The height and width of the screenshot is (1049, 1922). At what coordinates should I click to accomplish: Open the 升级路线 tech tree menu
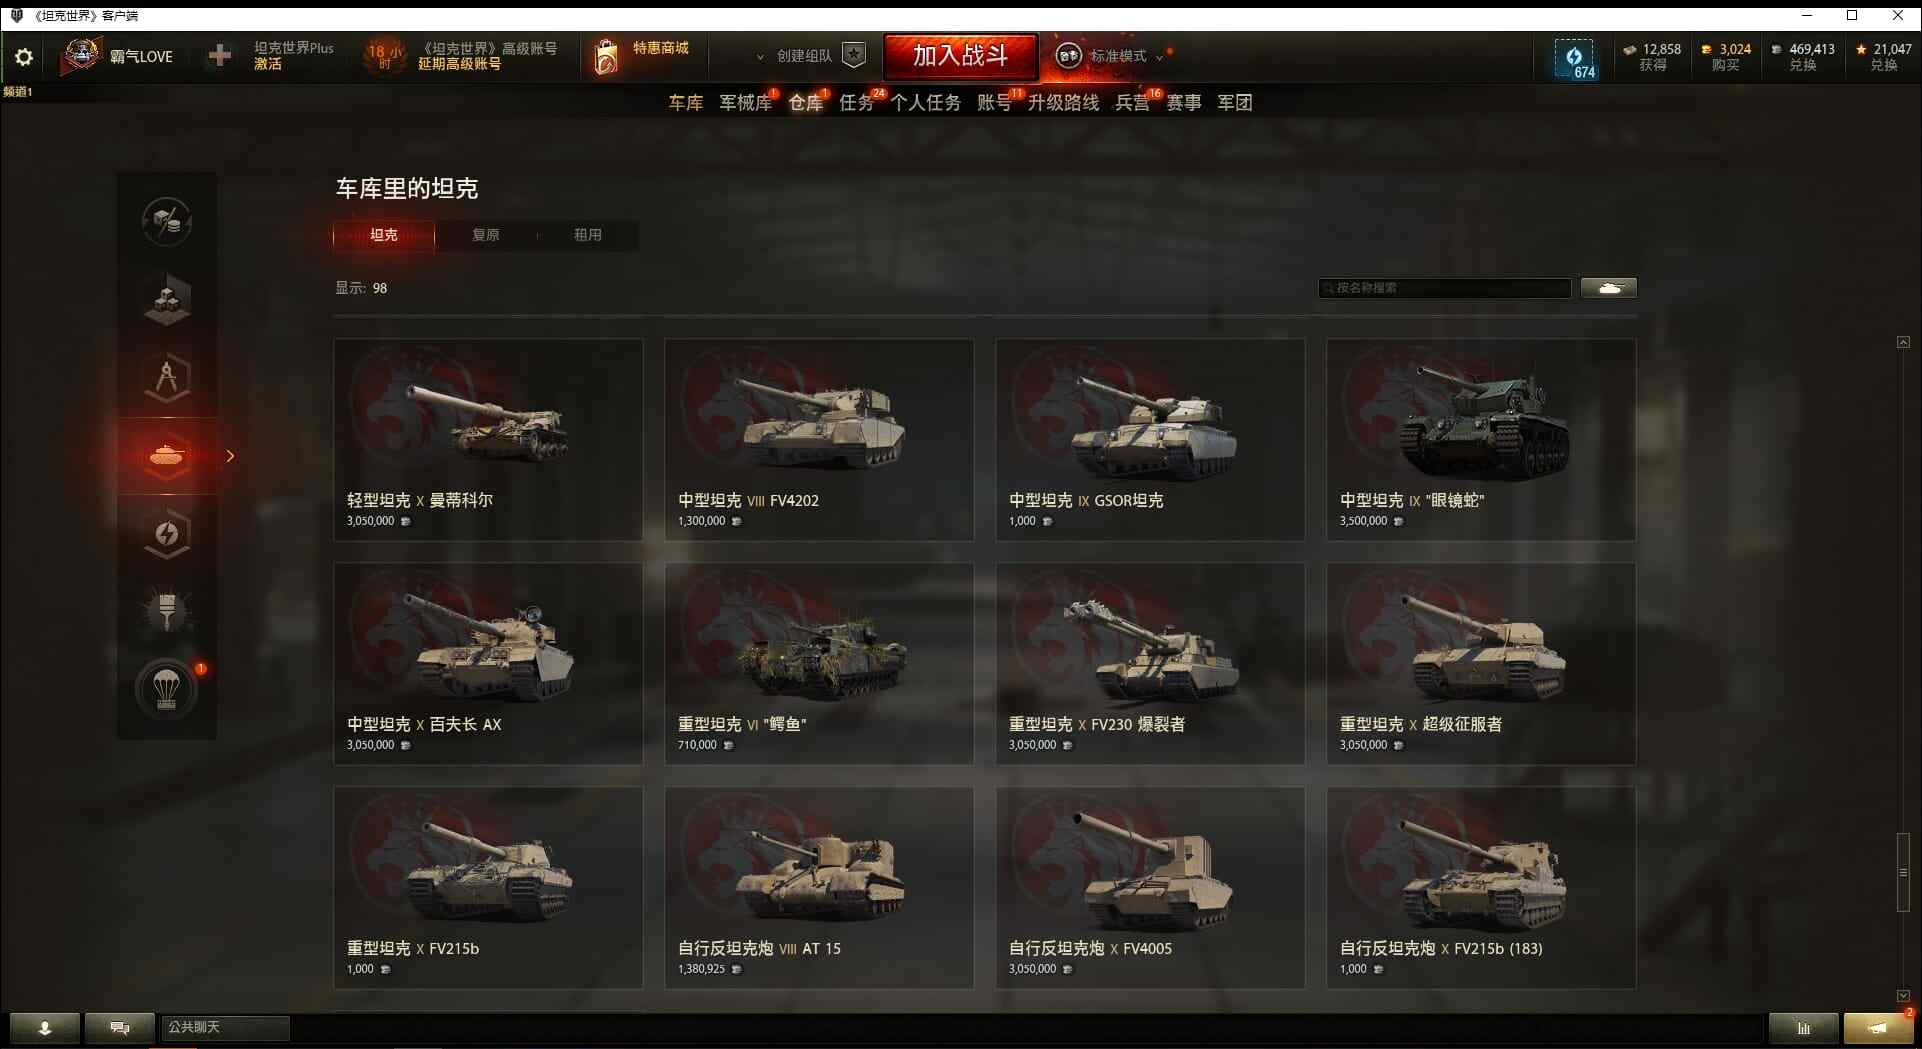(x=1063, y=102)
